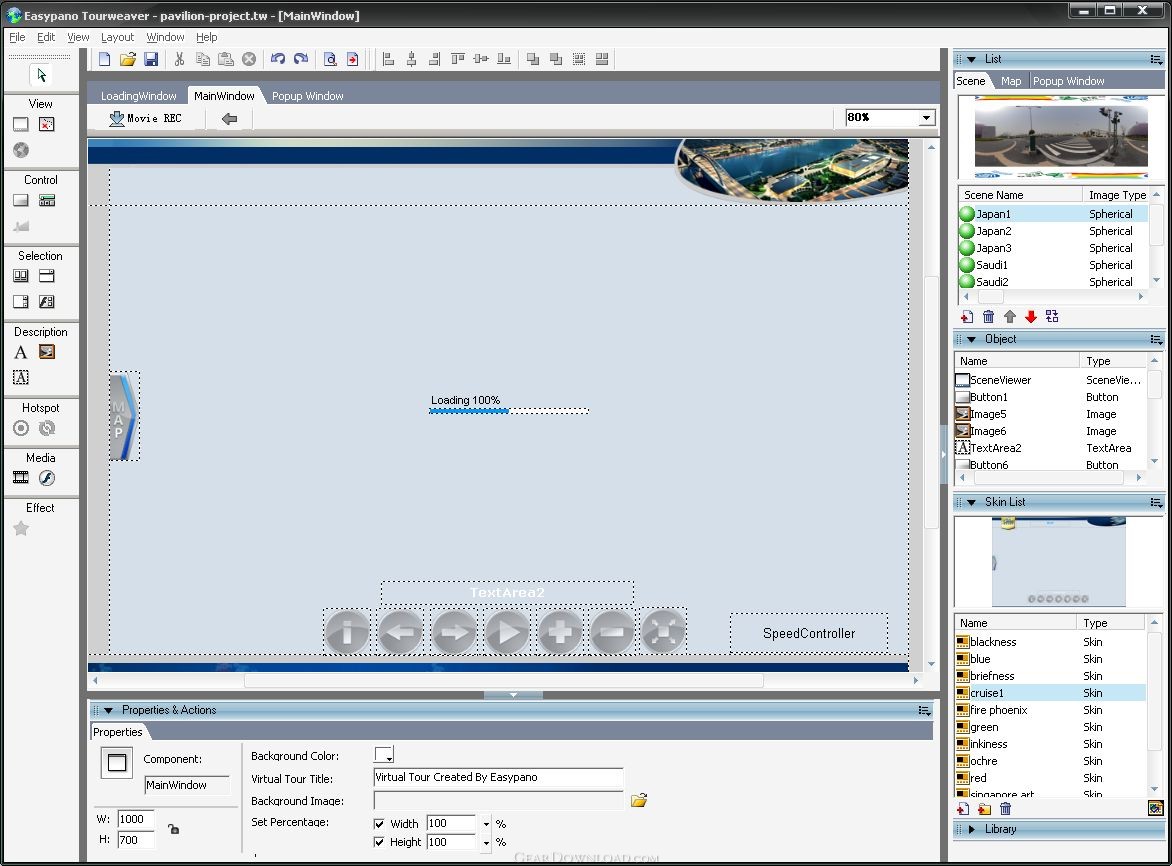Click the info button in the tour controls
Screen dimensions: 1172x866
click(x=347, y=632)
